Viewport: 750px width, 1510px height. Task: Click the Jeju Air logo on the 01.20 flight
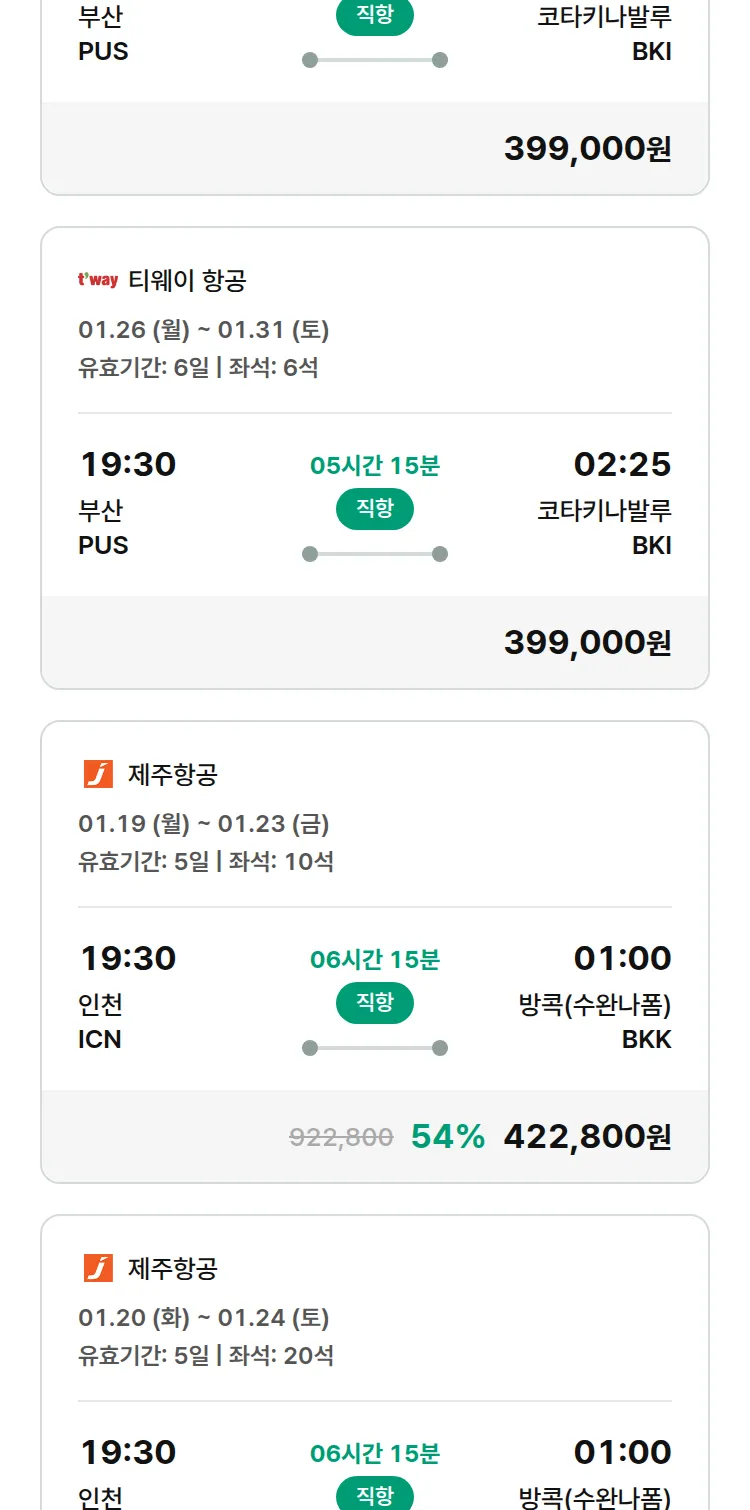point(98,1268)
